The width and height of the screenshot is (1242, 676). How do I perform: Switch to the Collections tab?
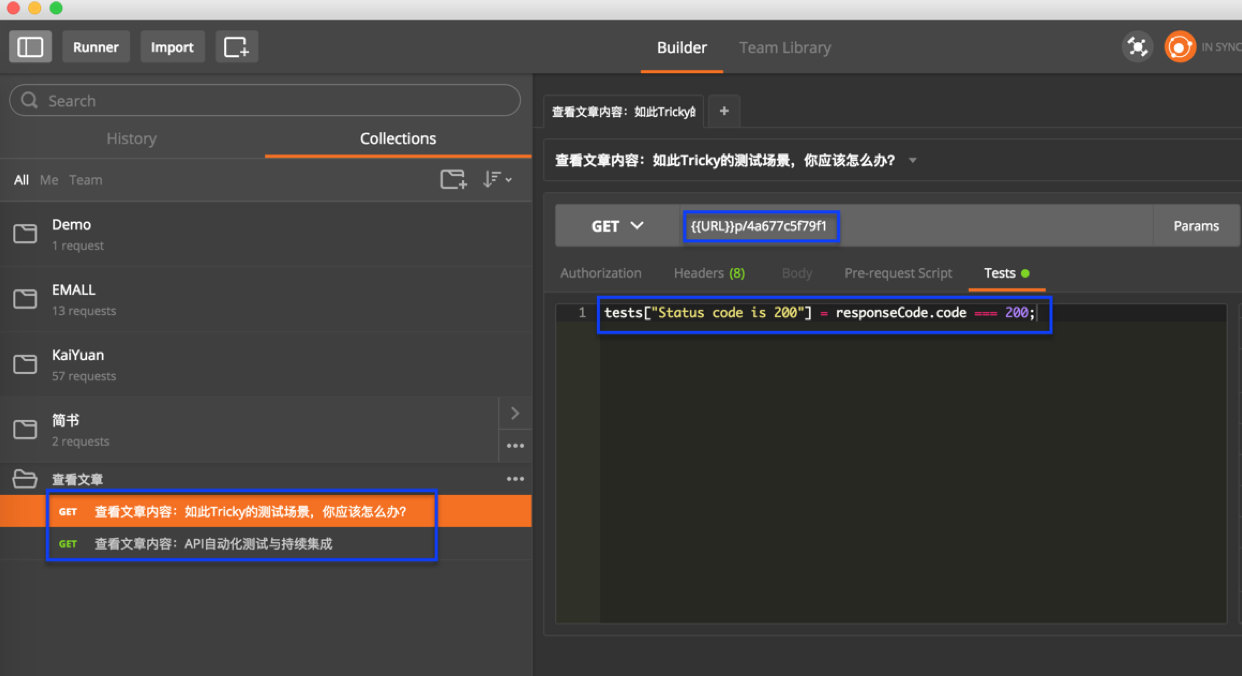(x=398, y=139)
